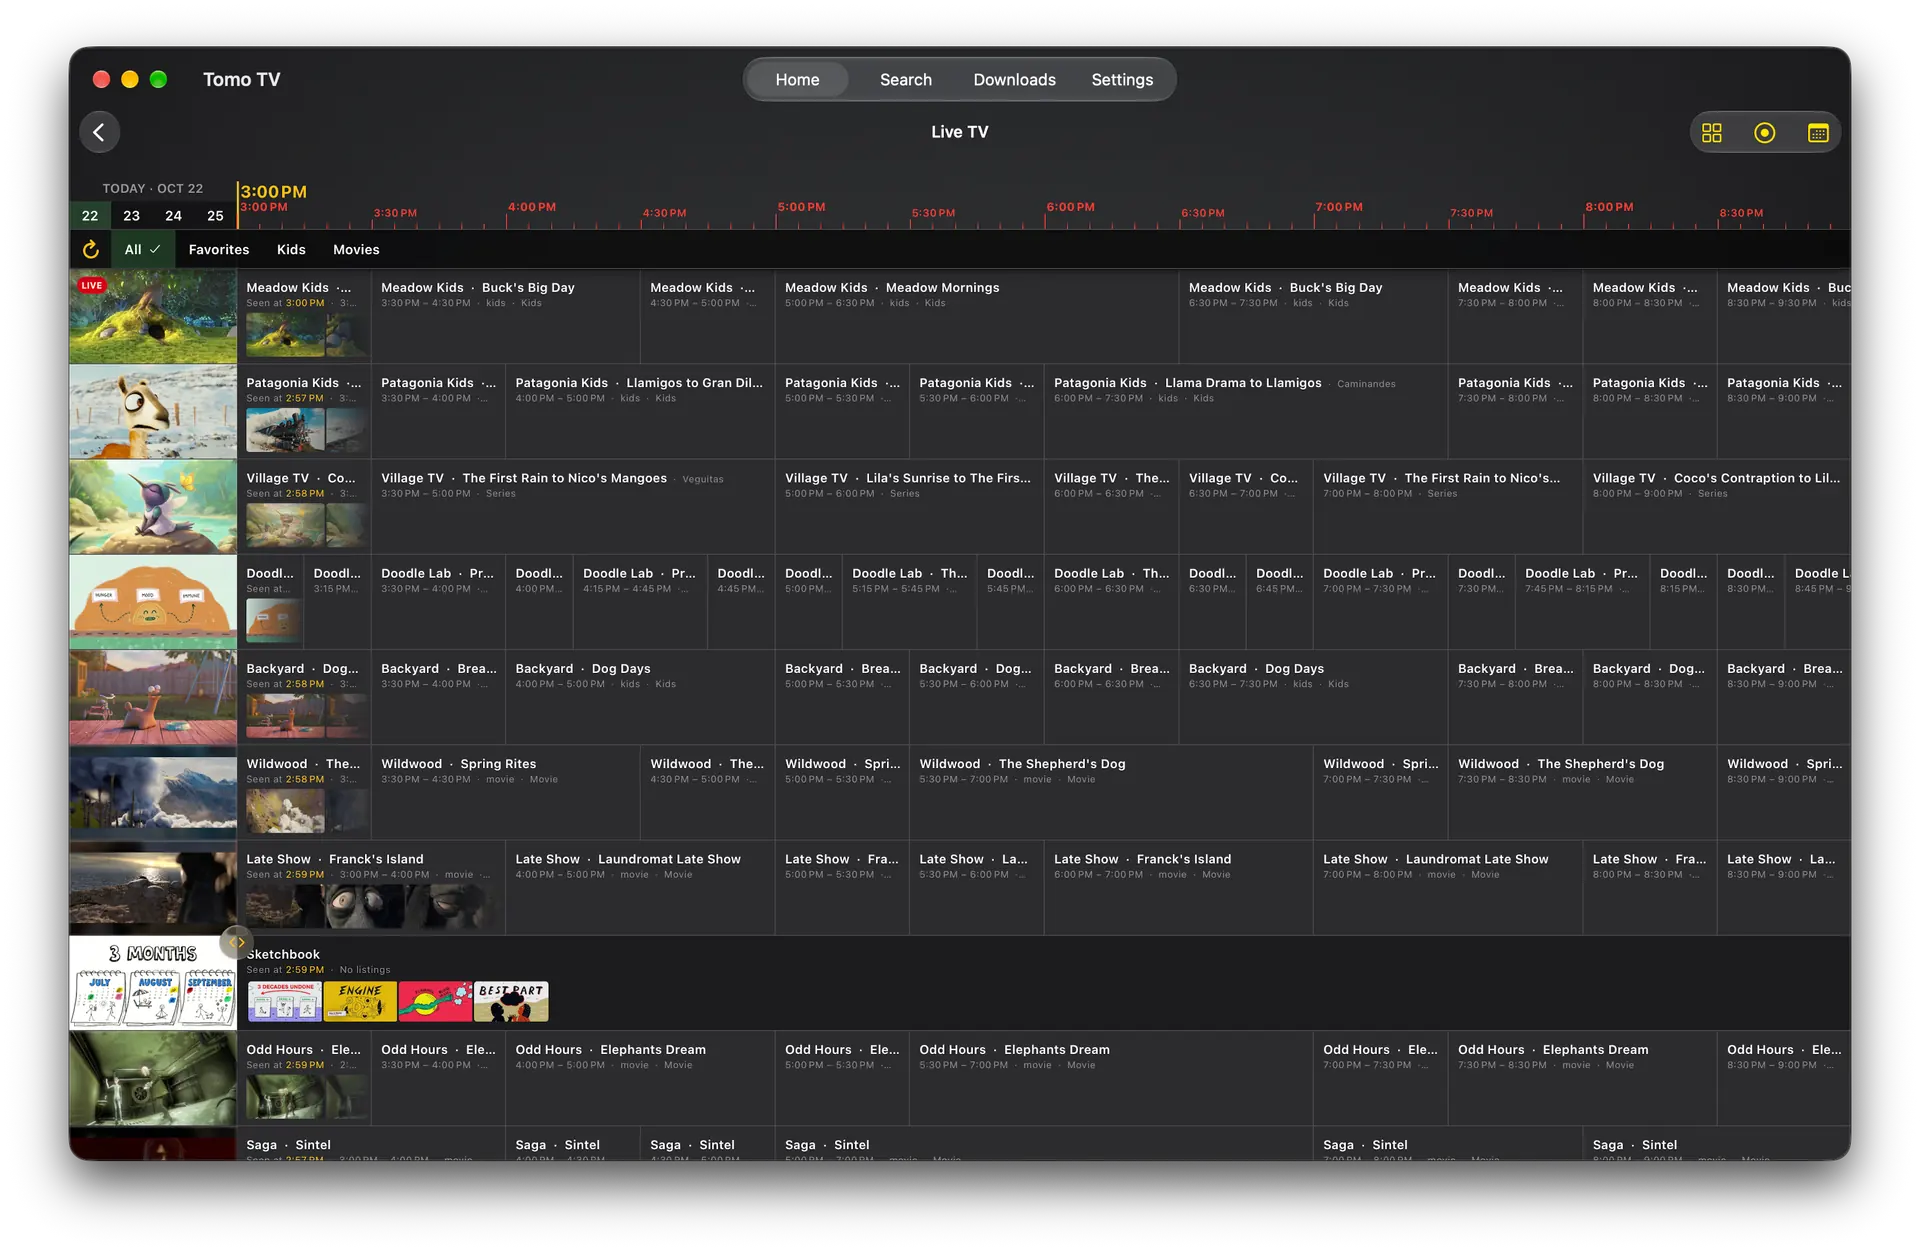1920x1252 pixels.
Task: Select the live circle view icon
Action: point(1765,133)
